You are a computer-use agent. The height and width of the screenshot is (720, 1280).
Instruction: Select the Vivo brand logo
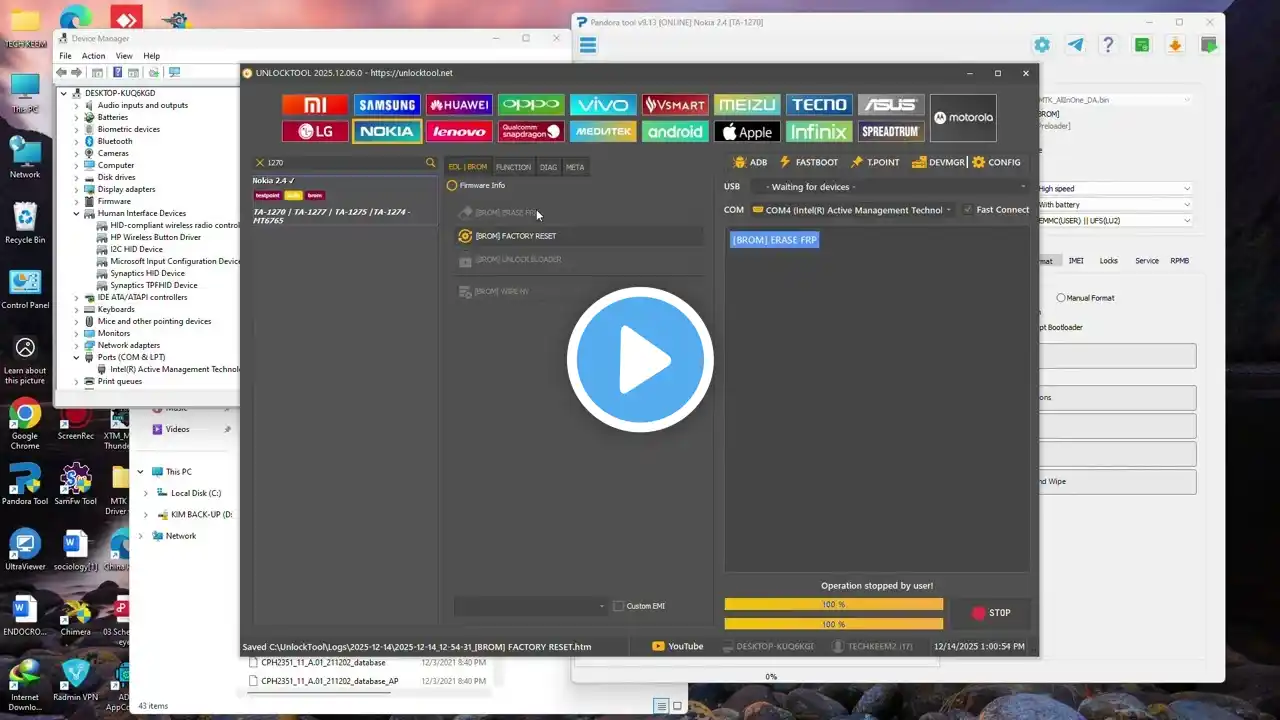(x=603, y=105)
